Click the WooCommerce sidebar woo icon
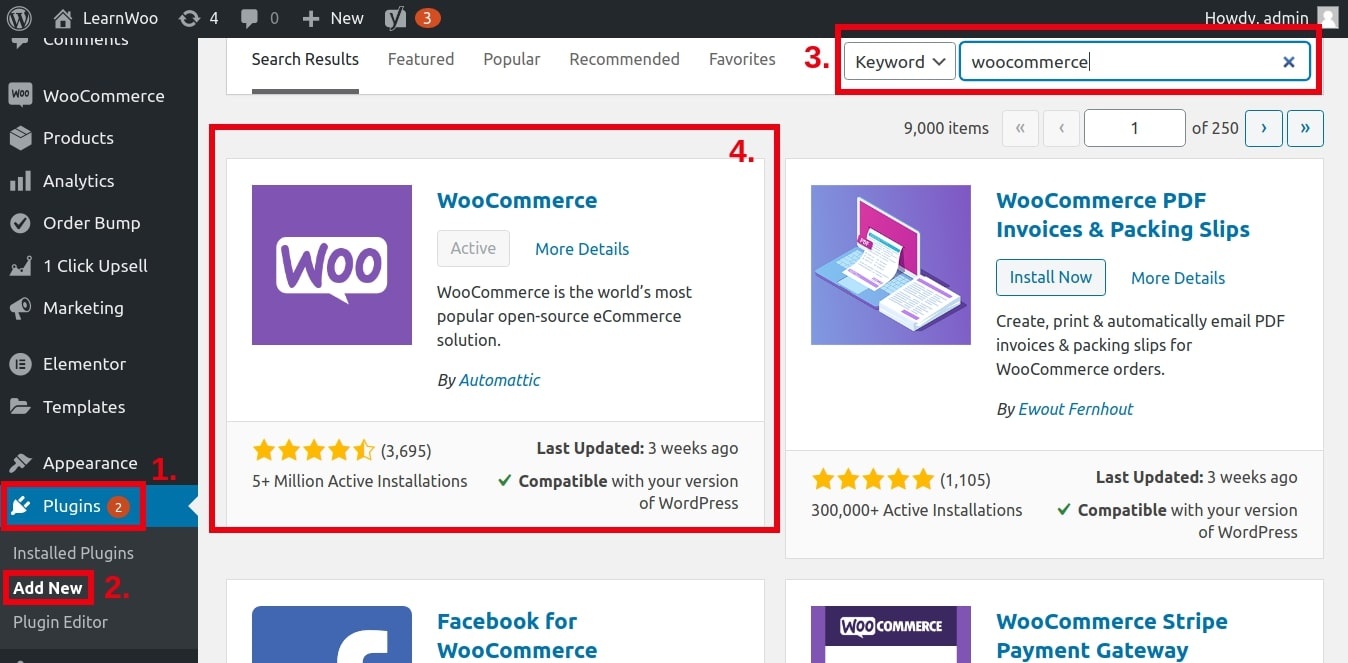 [20, 95]
